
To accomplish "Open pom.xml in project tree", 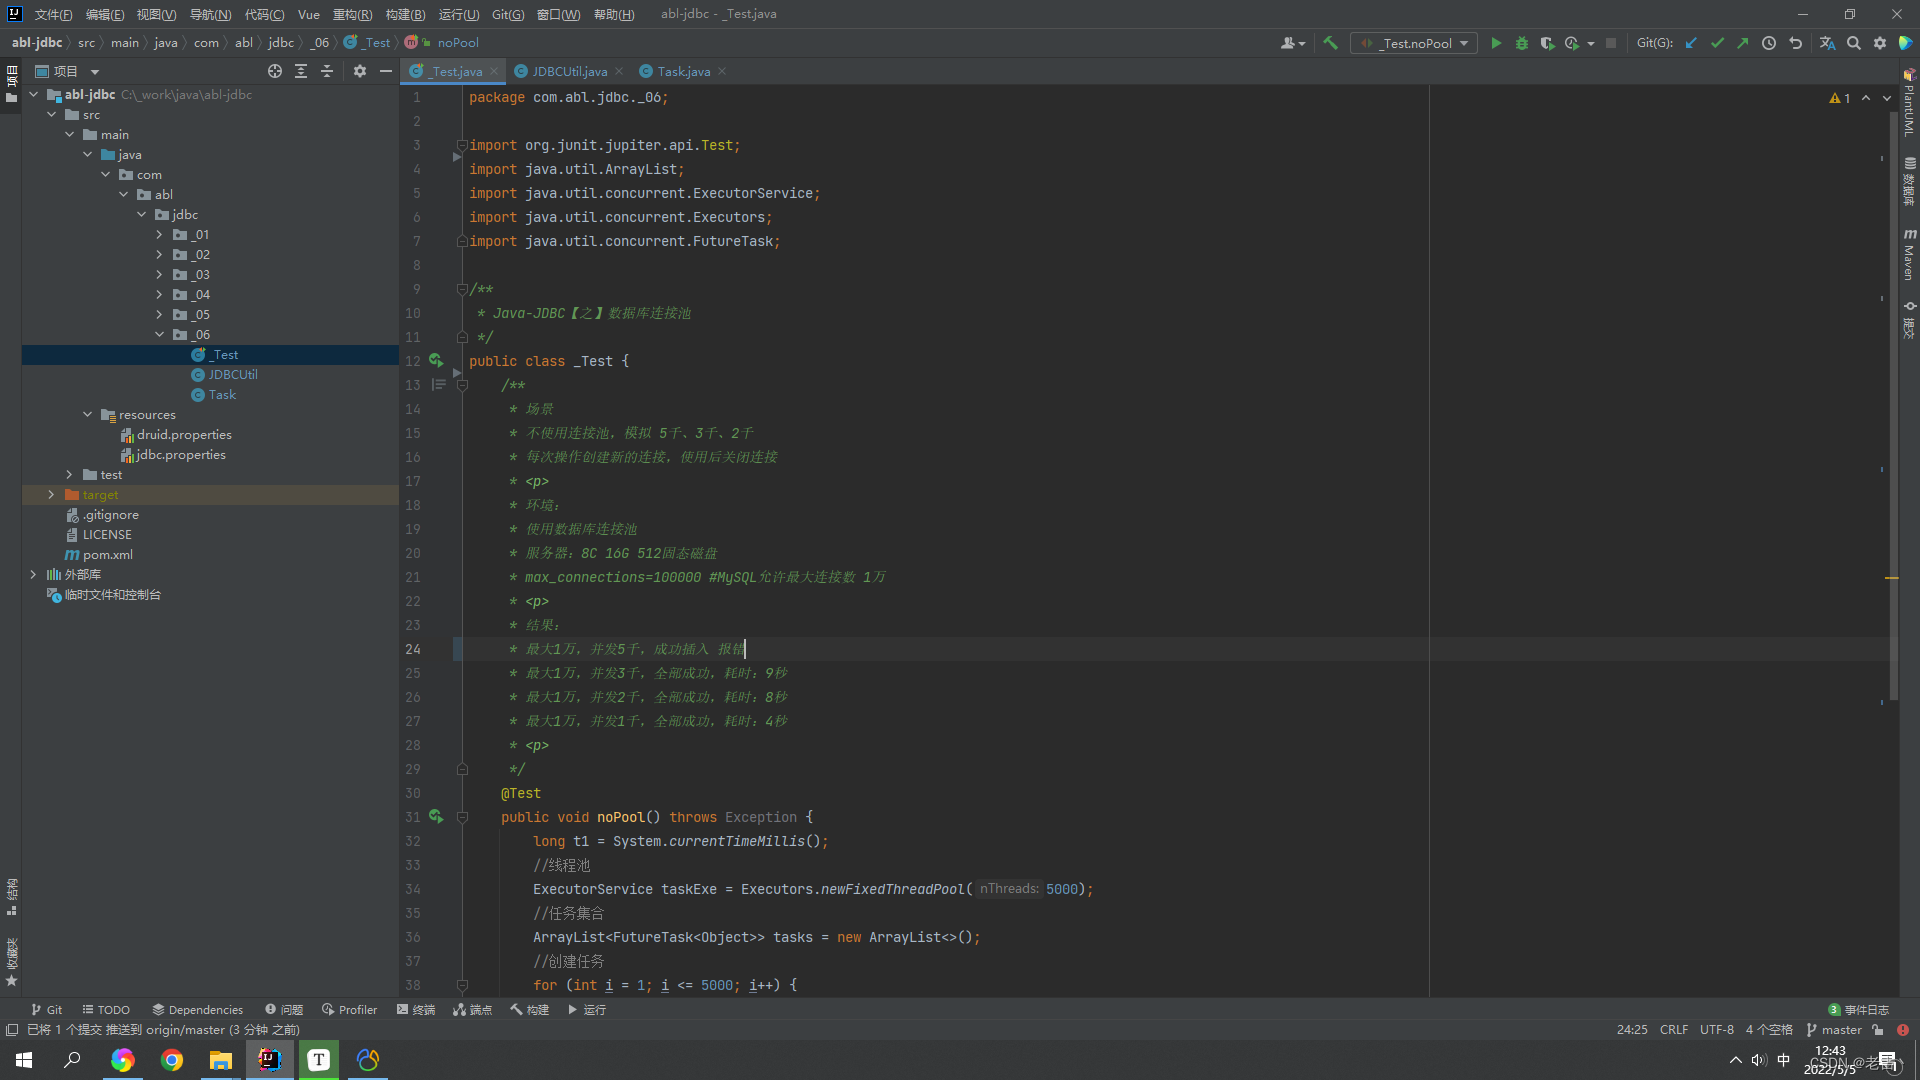I will pos(108,555).
